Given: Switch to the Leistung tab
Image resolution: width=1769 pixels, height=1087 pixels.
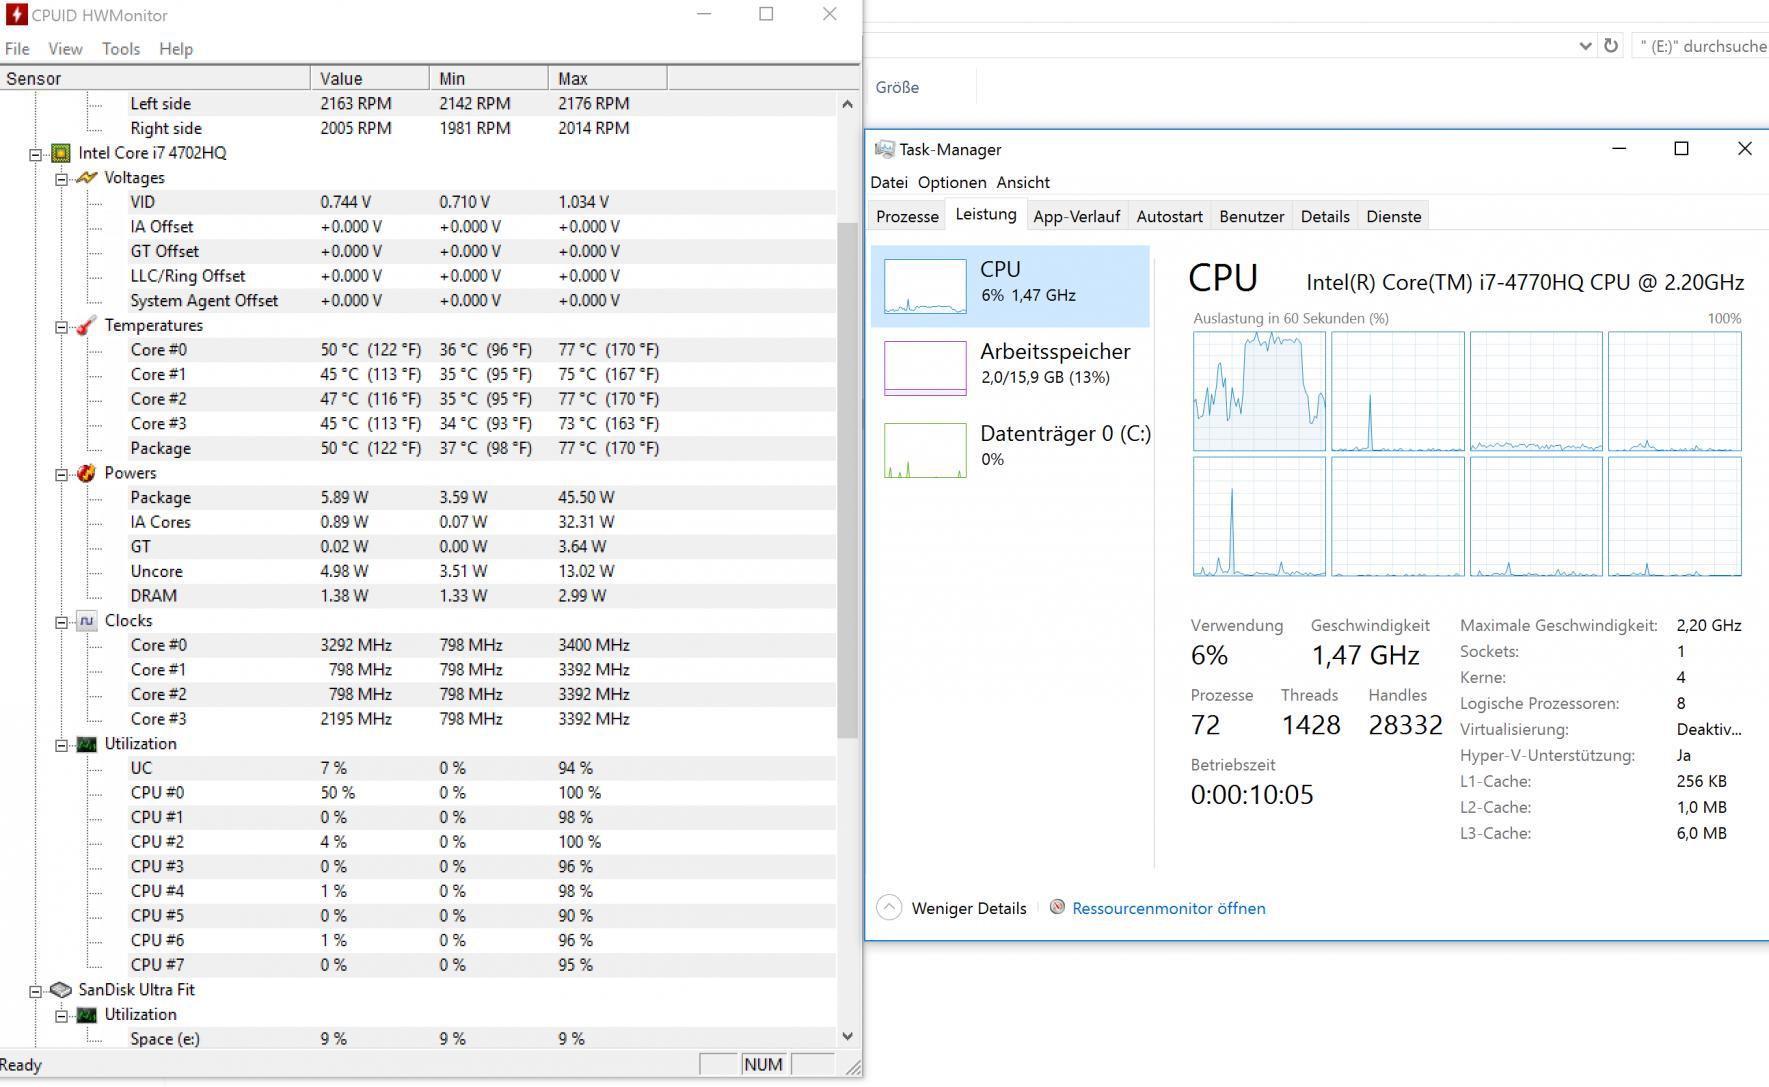Looking at the screenshot, I should (986, 215).
